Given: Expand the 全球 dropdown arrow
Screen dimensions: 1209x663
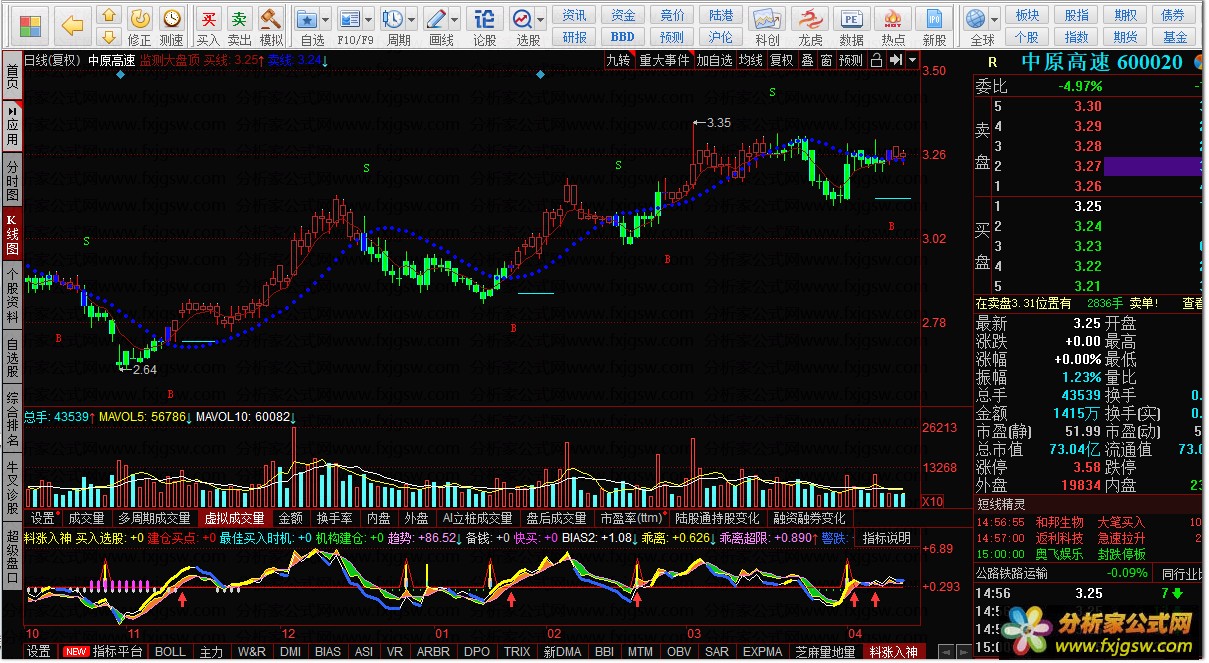Looking at the screenshot, I should [x=996, y=19].
